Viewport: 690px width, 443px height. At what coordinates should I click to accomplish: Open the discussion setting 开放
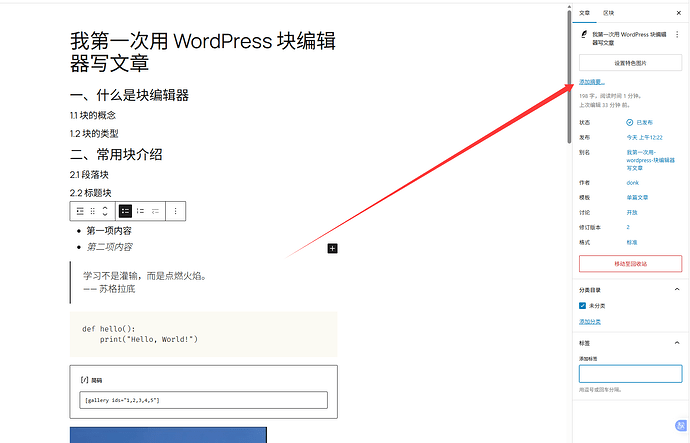click(632, 212)
